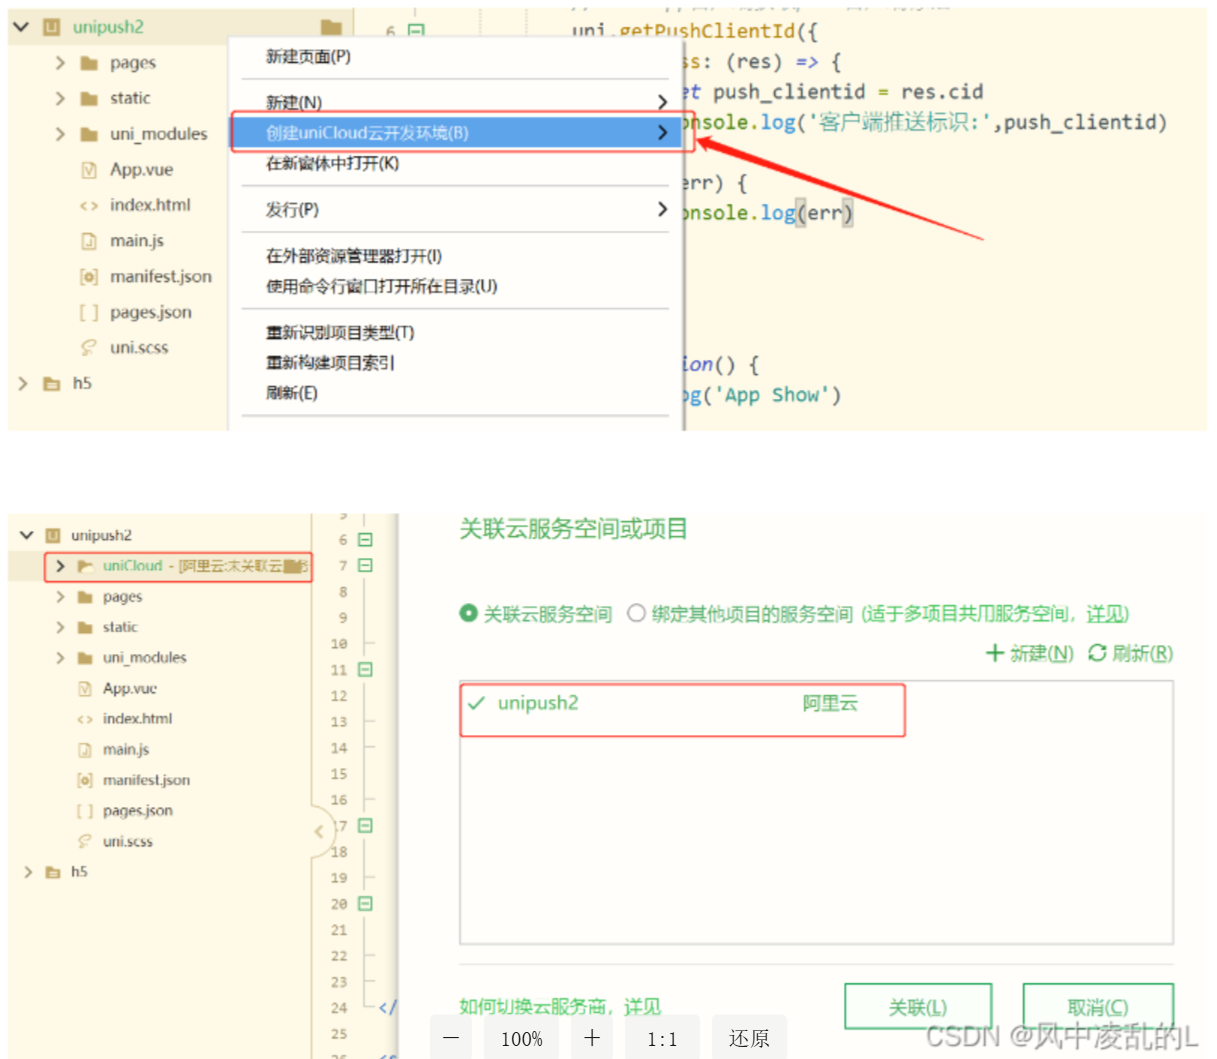Click the manifest.json file icon in upper tree
Viewport: 1217px width, 1059px height.
(x=89, y=277)
